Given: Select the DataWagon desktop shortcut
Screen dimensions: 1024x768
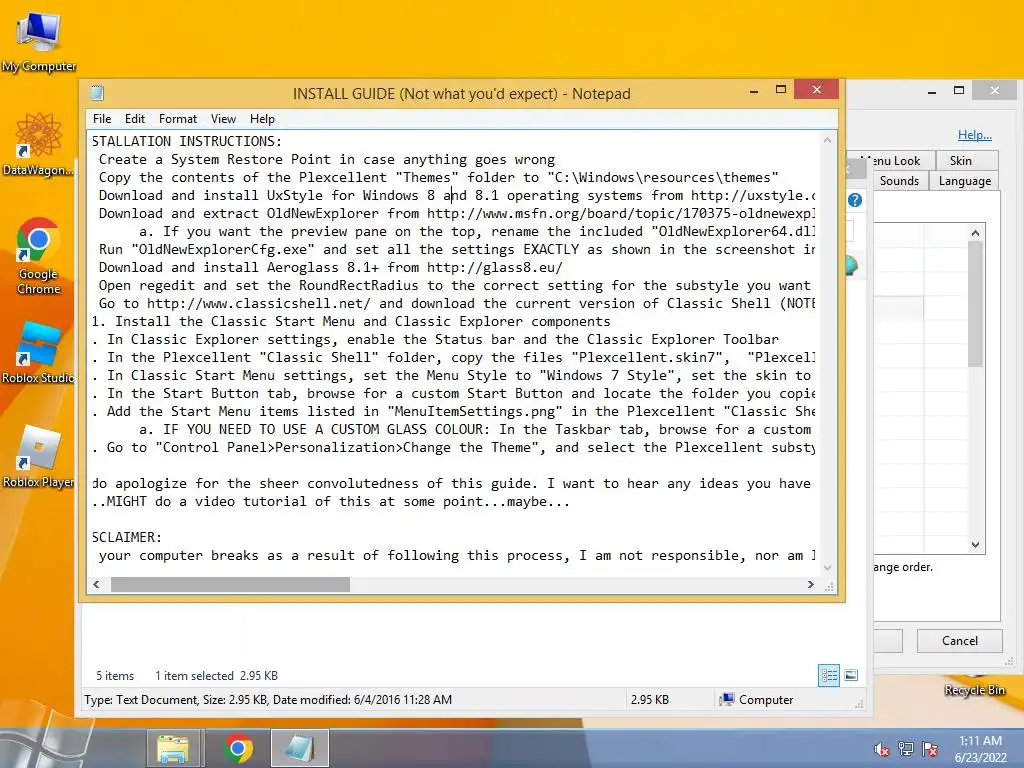Looking at the screenshot, I should 39,144.
